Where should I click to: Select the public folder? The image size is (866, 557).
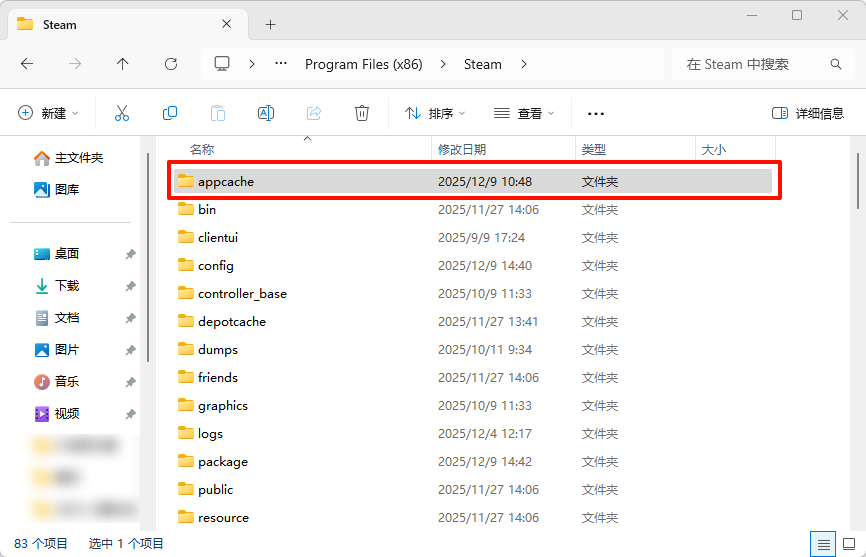pos(473,490)
